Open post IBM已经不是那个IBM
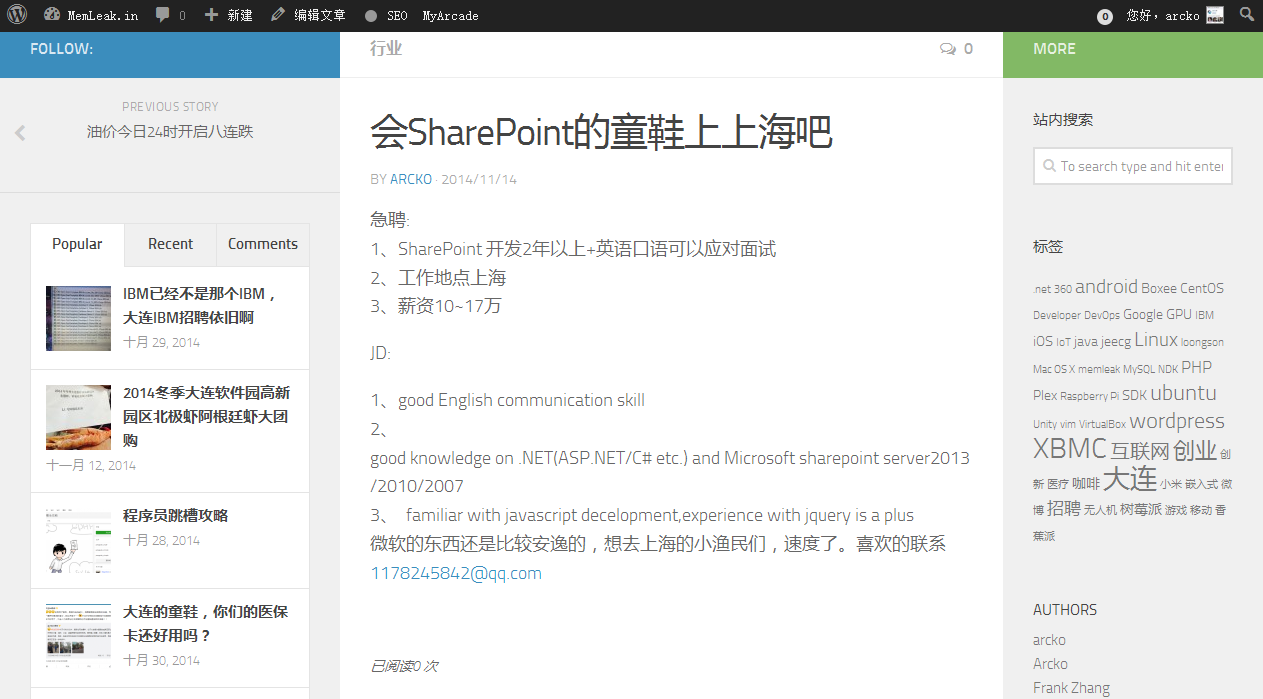 coord(200,305)
